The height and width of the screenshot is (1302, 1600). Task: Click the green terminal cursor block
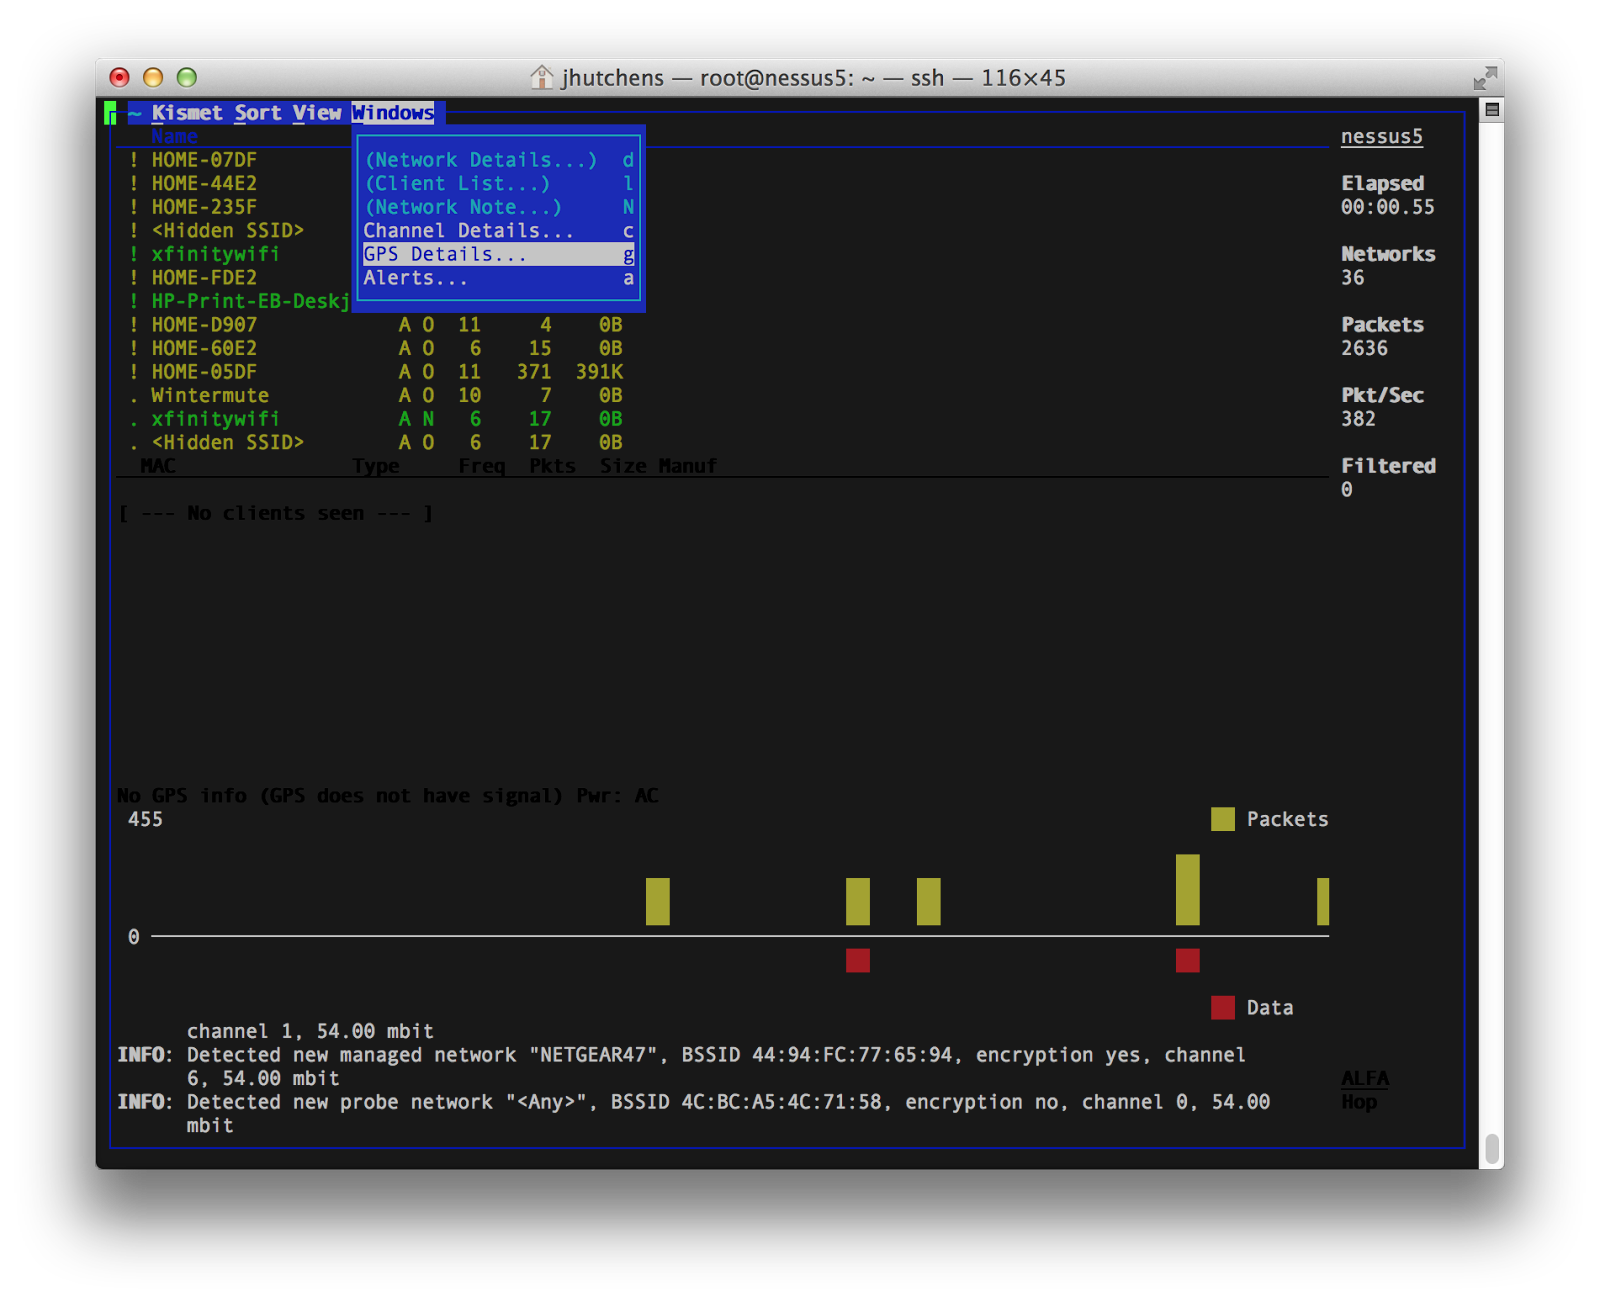(110, 114)
